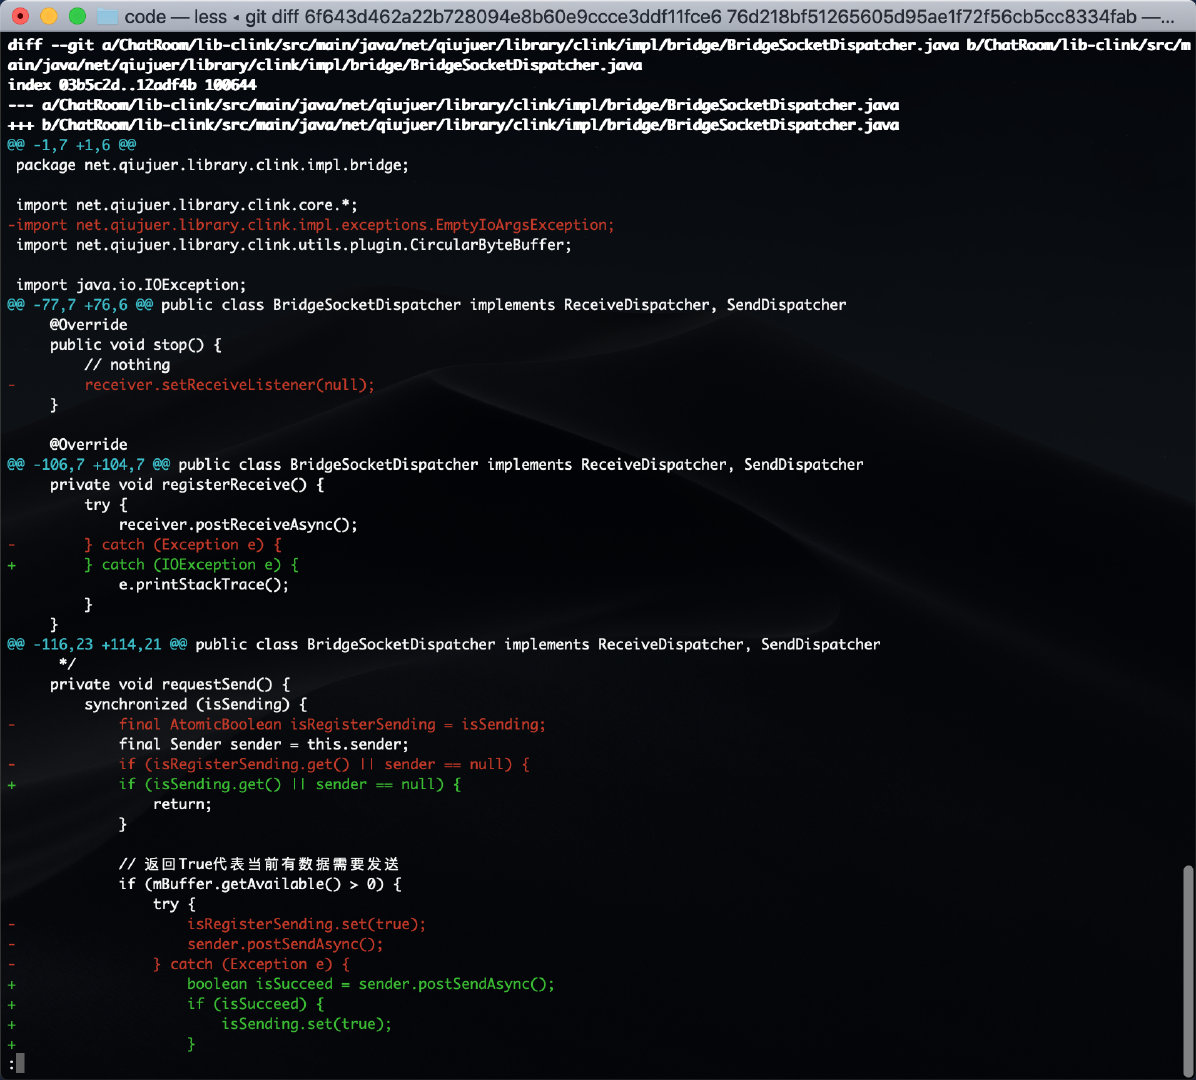Viewport: 1196px width, 1080px height.
Task: Click the red close window button
Action: point(21,16)
